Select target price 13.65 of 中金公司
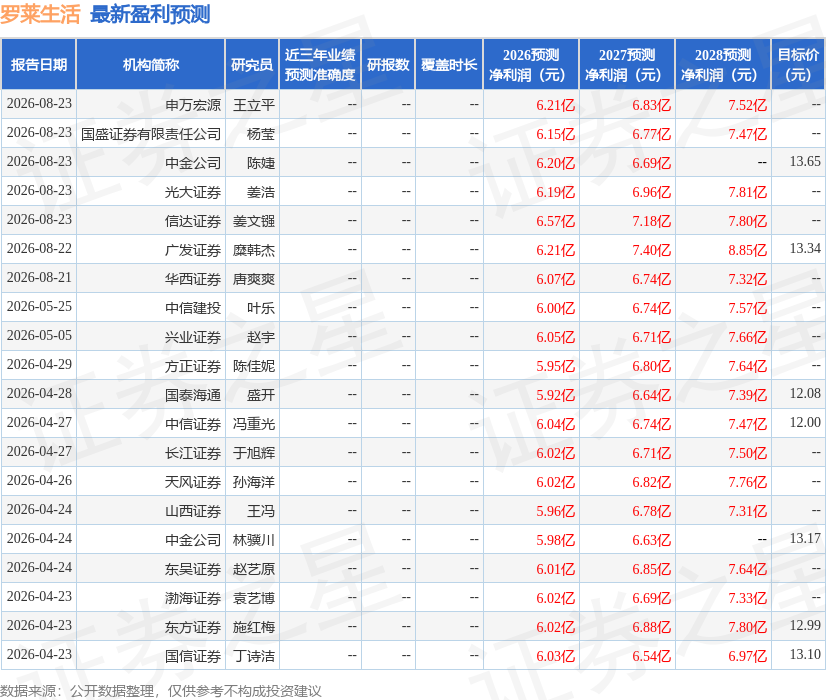This screenshot has height=700, width=826. (805, 161)
